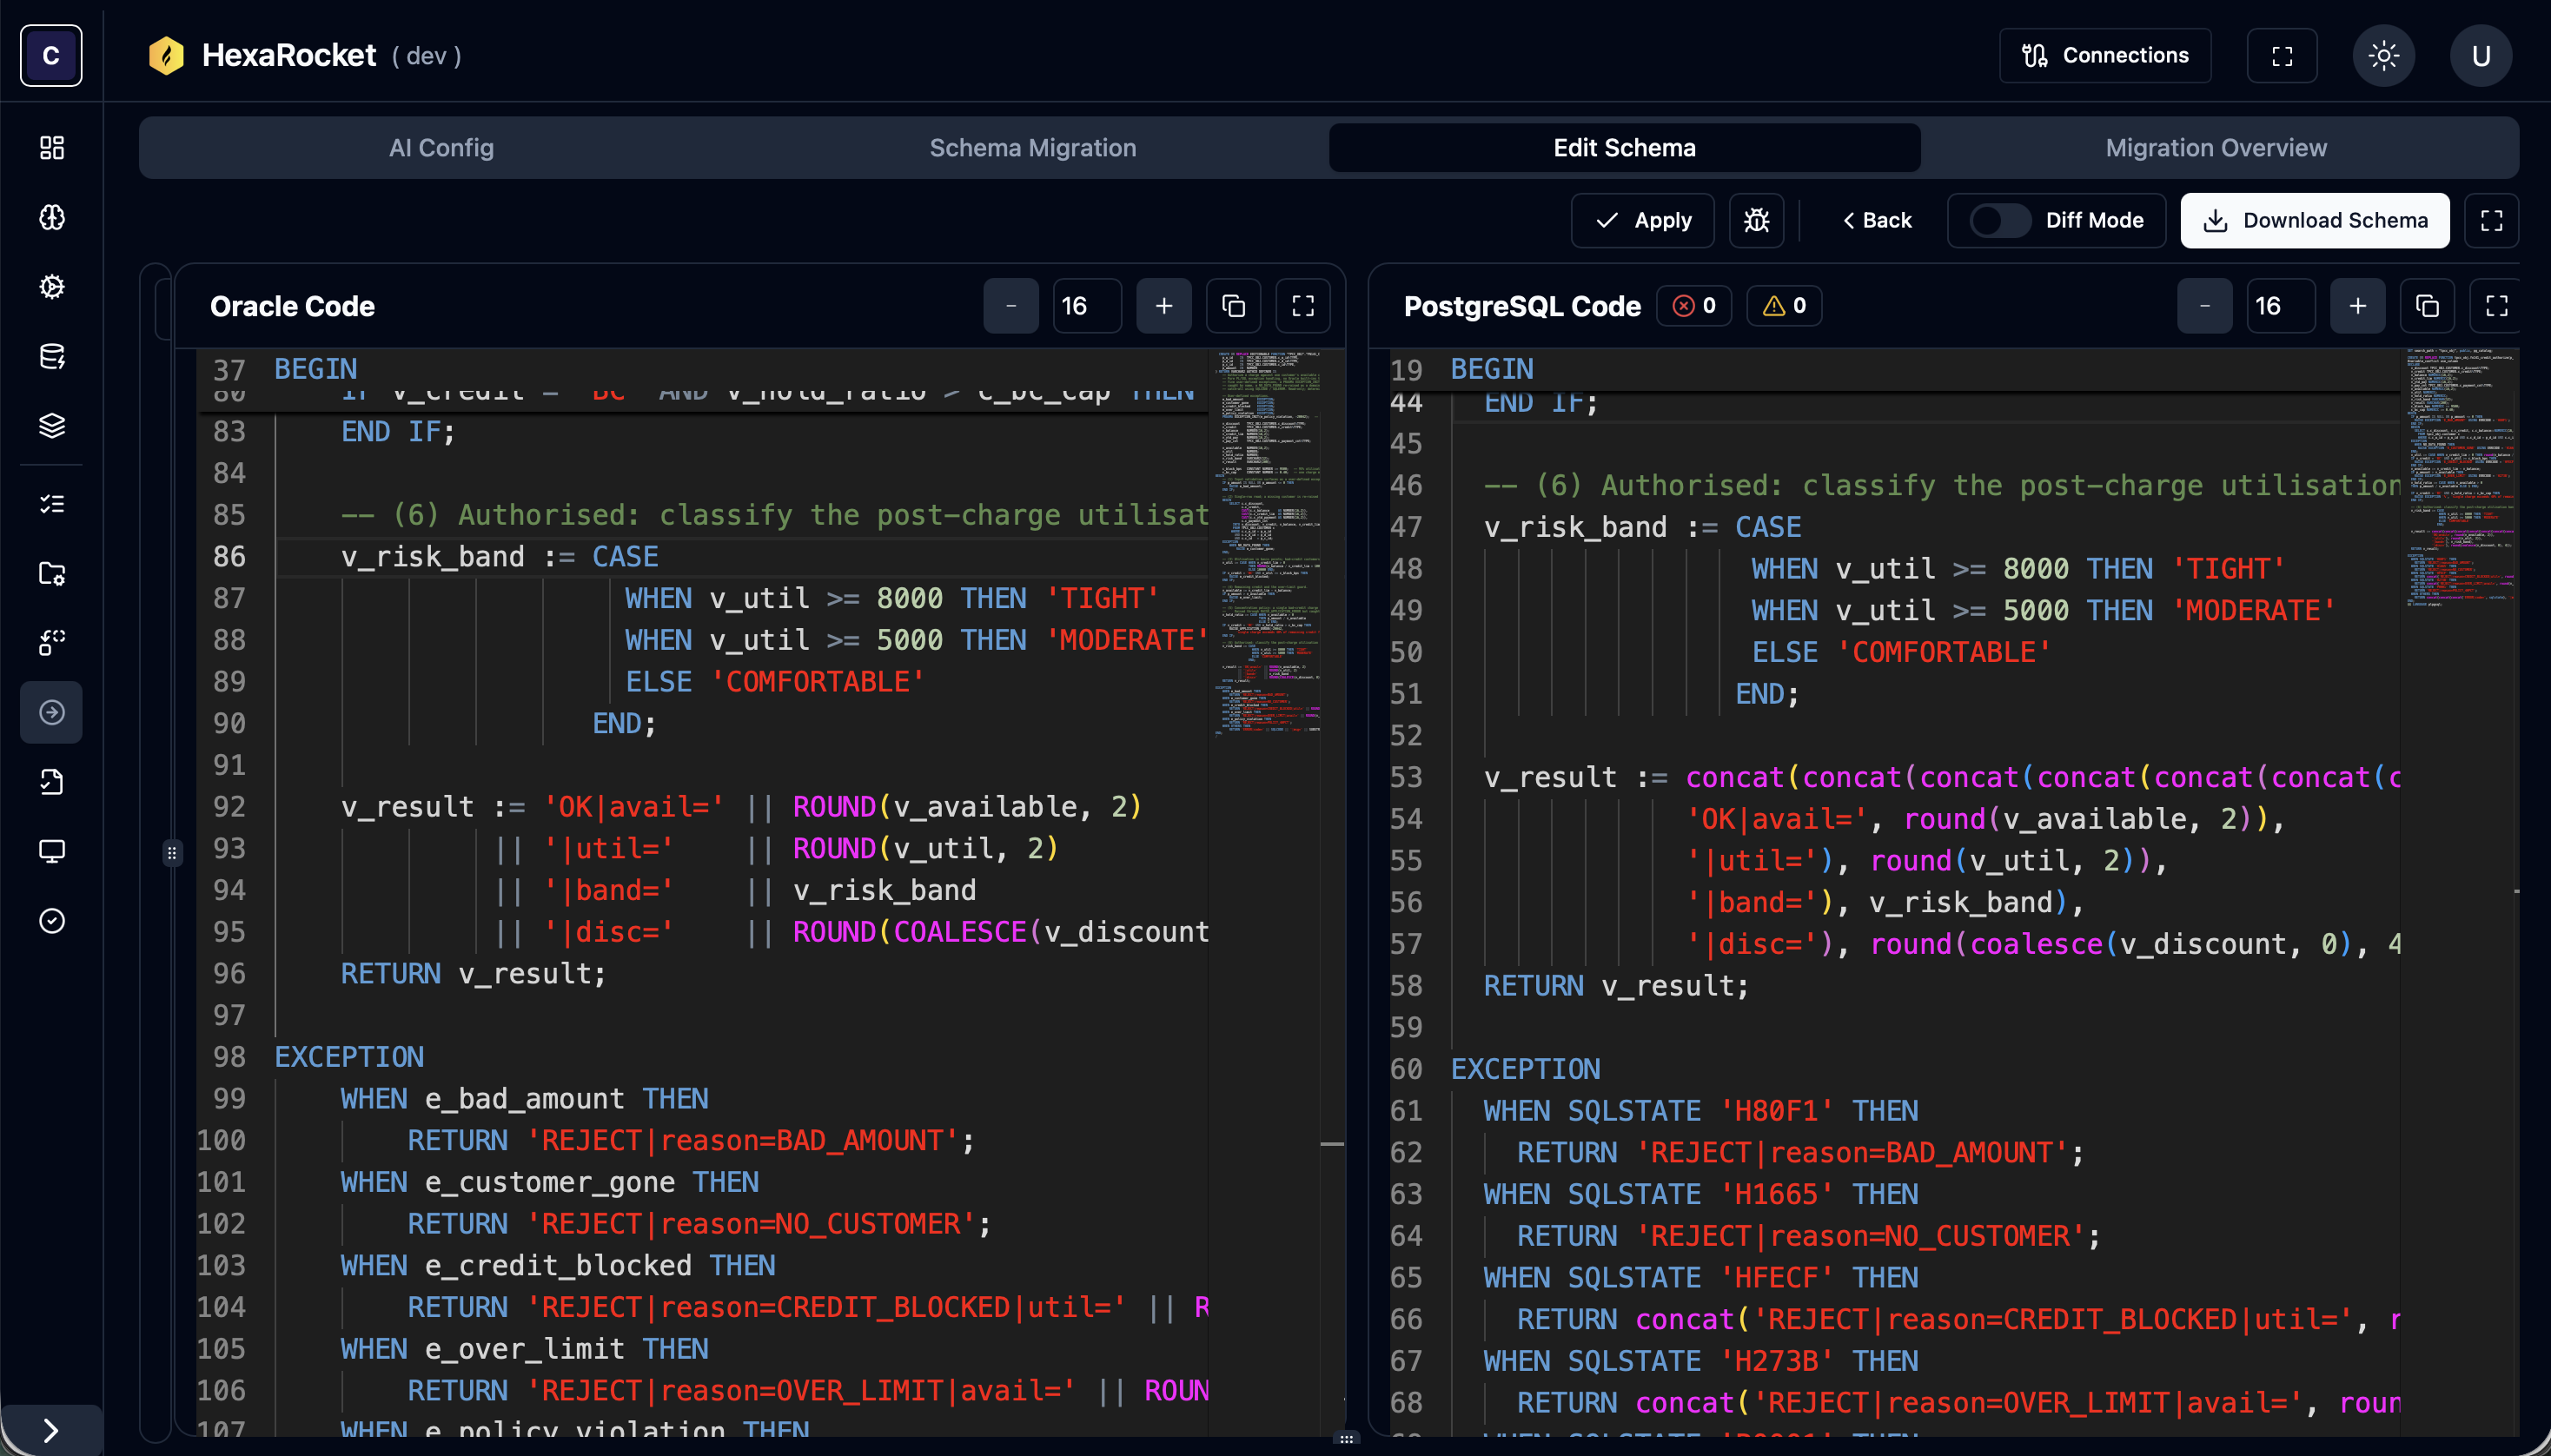Click PostgreSQL 'H1665' SQLSTATE line
Image resolution: width=2551 pixels, height=1456 pixels.
tap(1700, 1194)
